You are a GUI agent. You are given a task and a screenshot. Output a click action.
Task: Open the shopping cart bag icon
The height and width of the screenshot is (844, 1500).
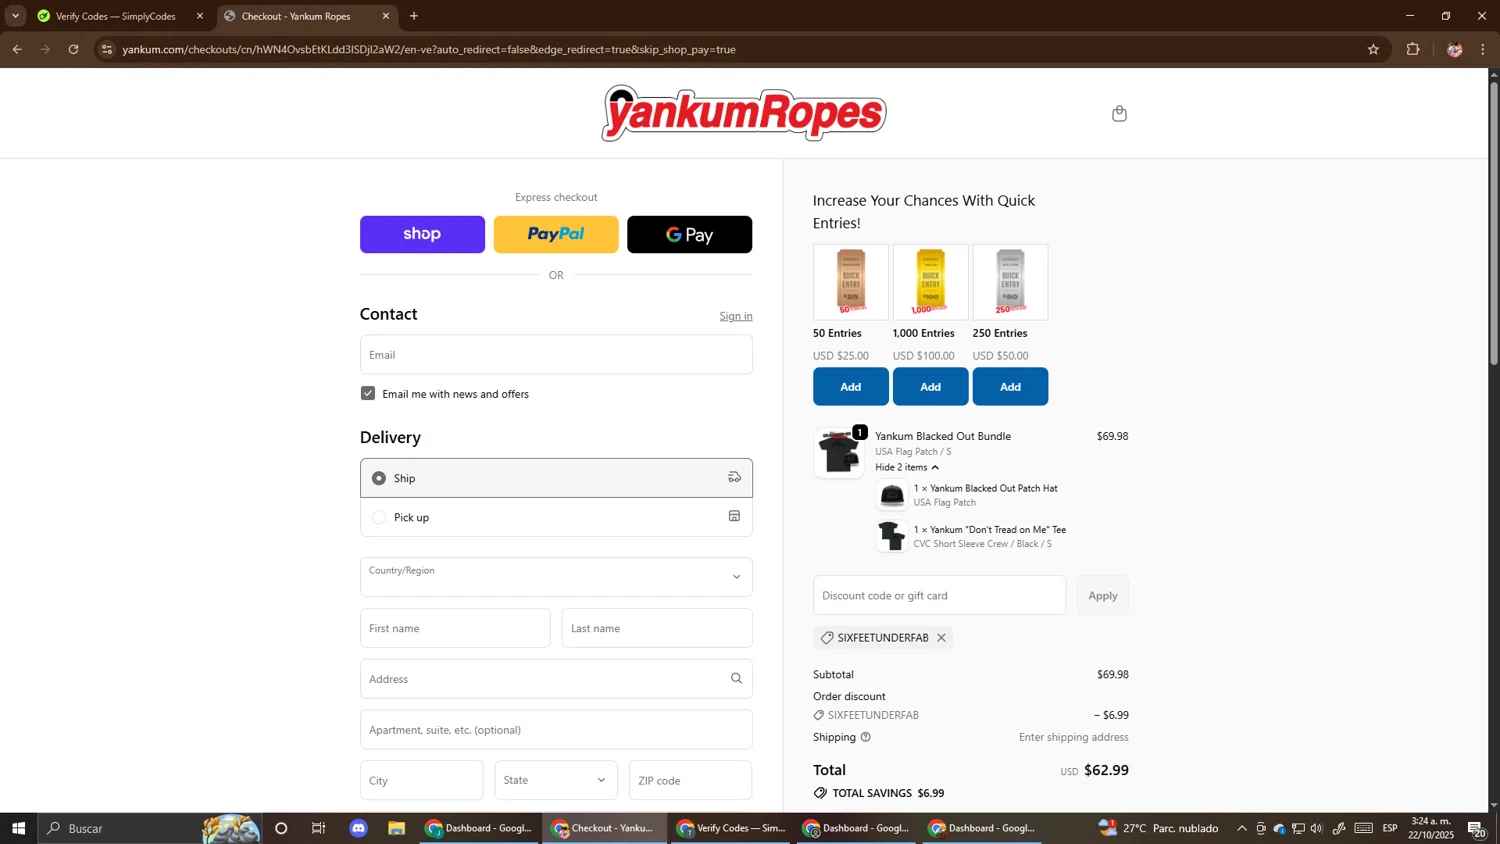[1119, 113]
